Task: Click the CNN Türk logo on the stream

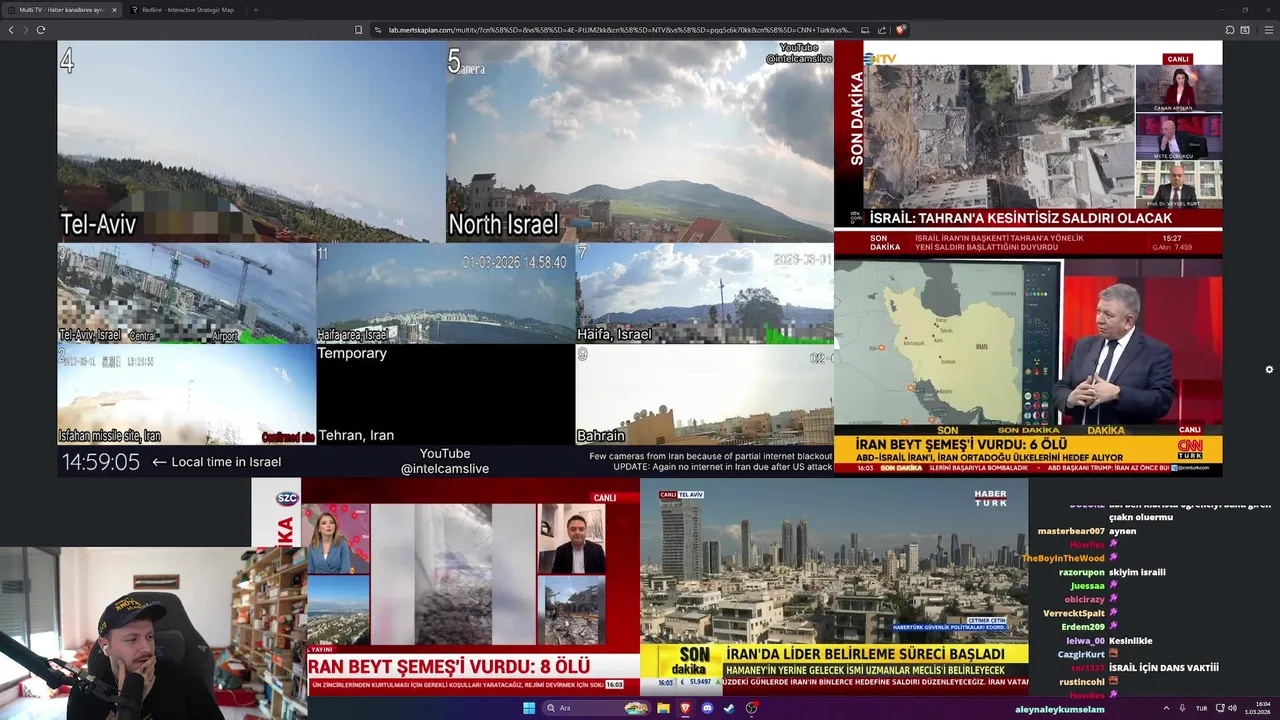Action: pyautogui.click(x=1190, y=448)
